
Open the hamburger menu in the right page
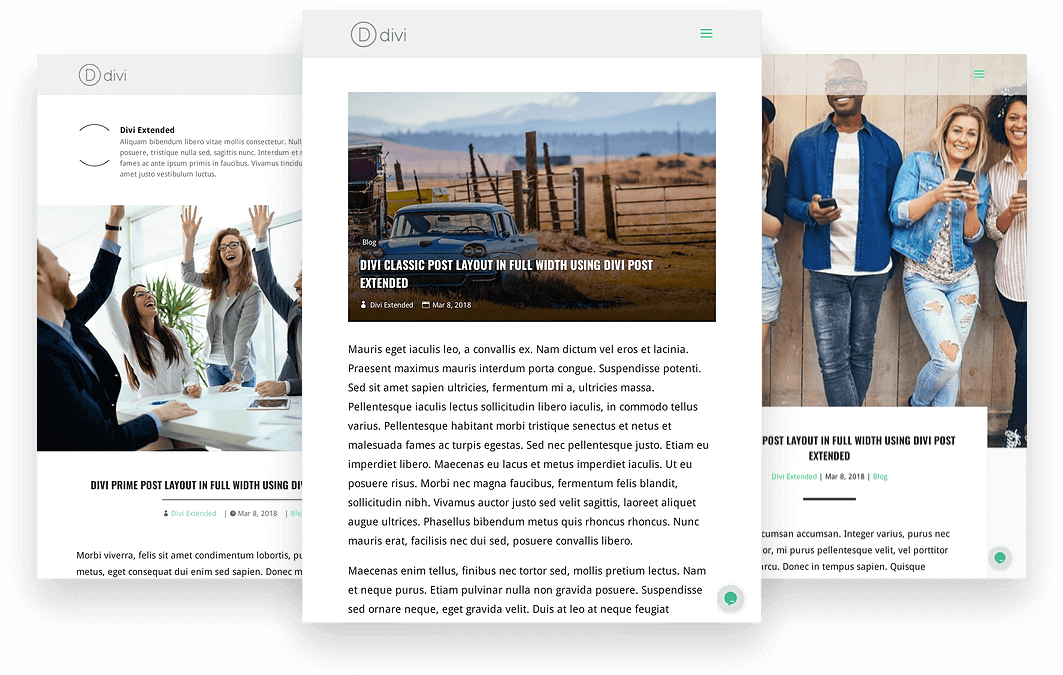pyautogui.click(x=979, y=74)
